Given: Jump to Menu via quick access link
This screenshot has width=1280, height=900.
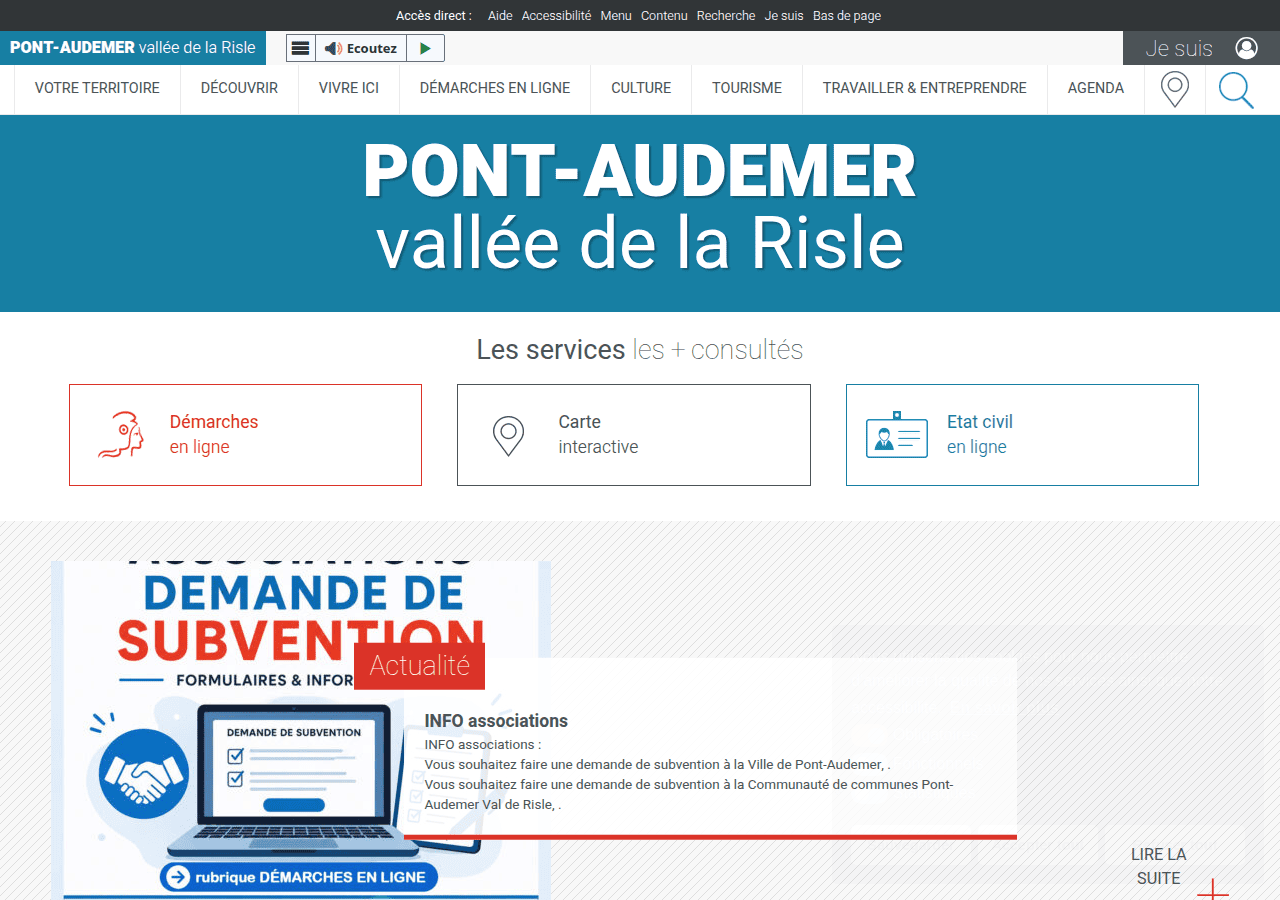Looking at the screenshot, I should click(x=616, y=16).
